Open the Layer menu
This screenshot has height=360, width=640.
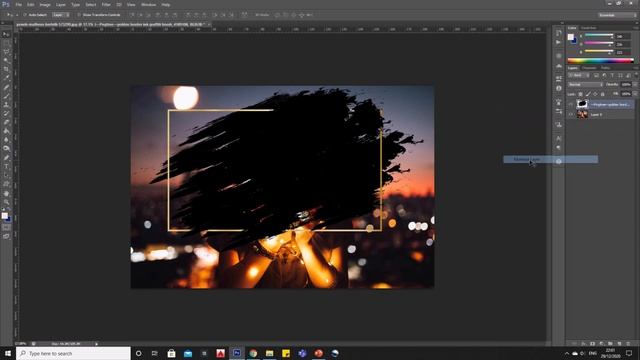[61, 4]
